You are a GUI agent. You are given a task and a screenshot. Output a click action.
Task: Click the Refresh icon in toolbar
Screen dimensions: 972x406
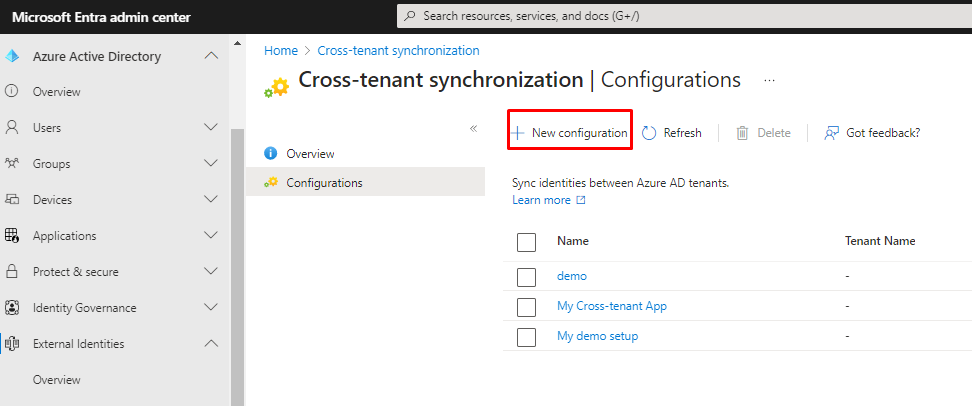[x=649, y=133]
